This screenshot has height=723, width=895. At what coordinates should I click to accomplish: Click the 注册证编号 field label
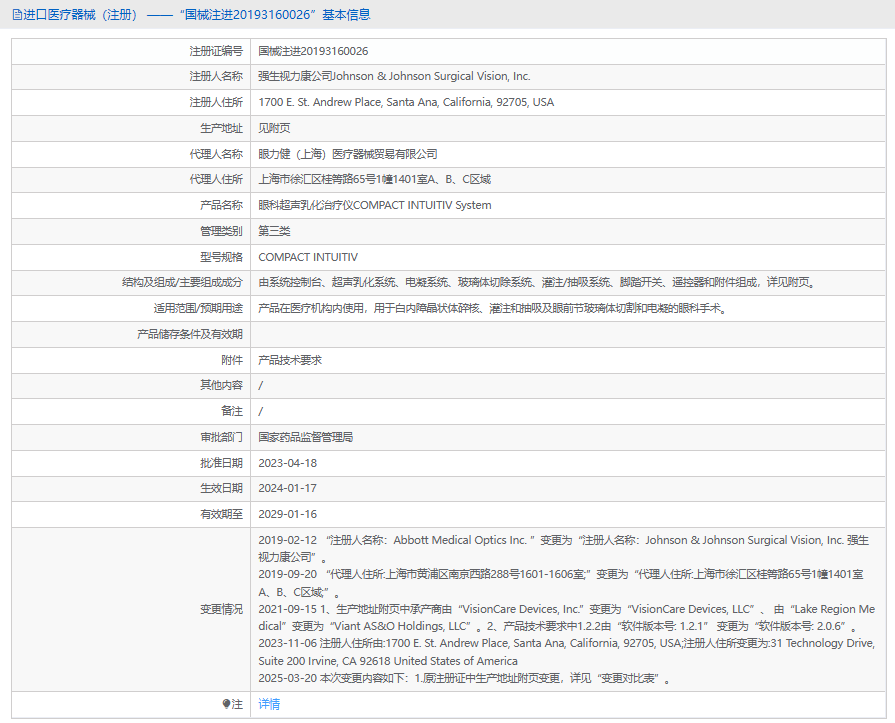[216, 51]
